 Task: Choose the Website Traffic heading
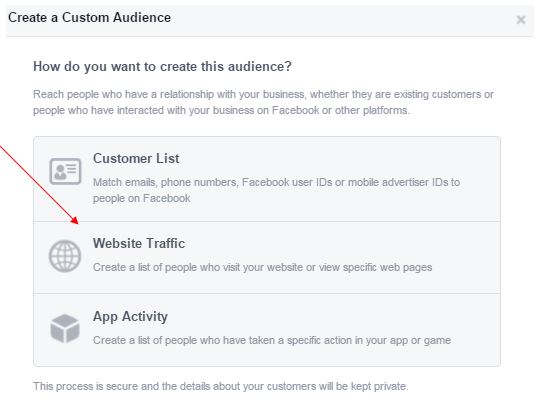pos(139,243)
